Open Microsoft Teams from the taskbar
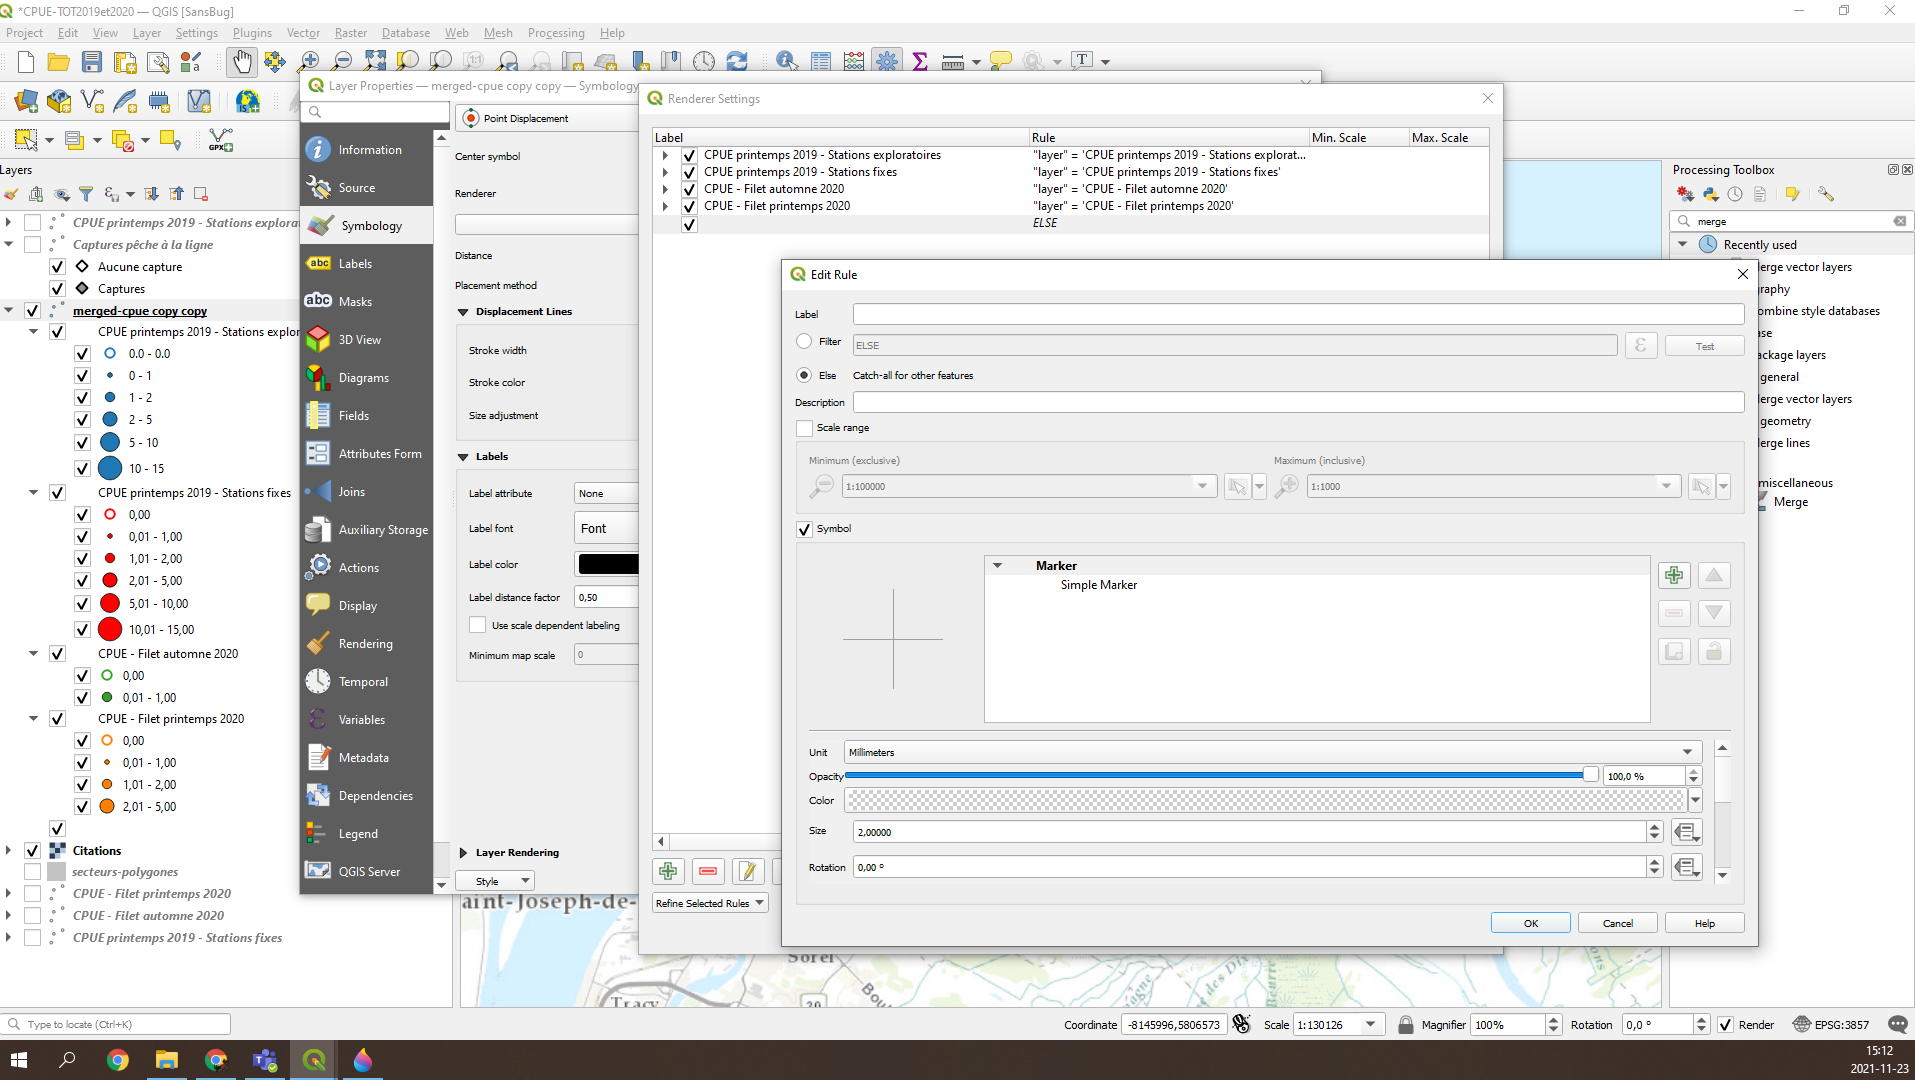1915x1080 pixels. (x=265, y=1060)
